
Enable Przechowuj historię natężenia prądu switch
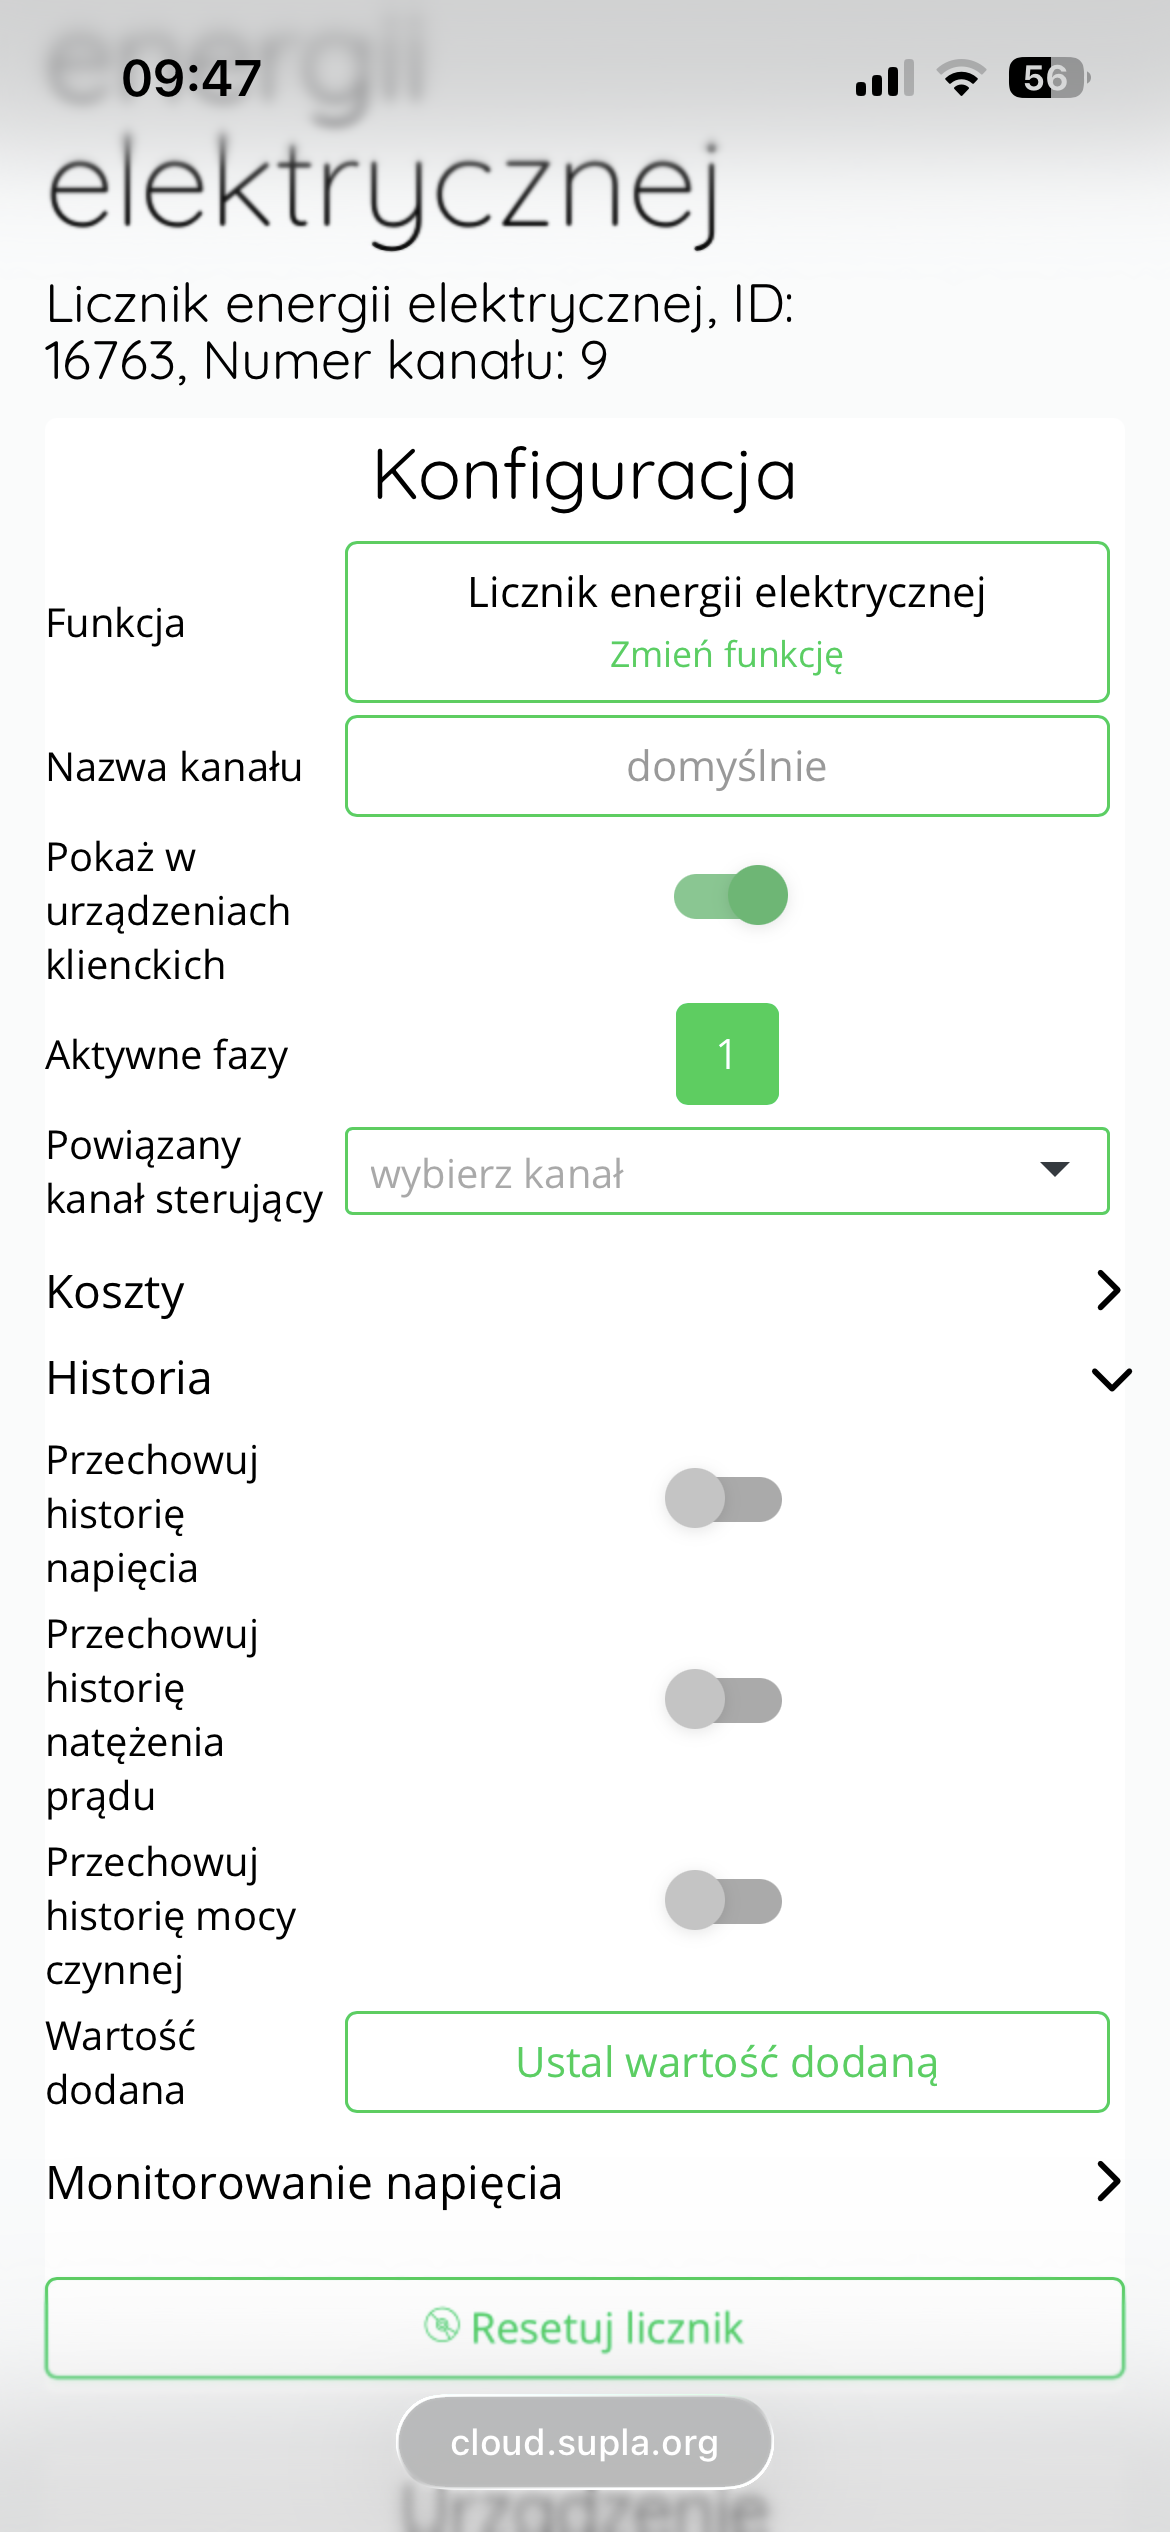coord(724,1699)
